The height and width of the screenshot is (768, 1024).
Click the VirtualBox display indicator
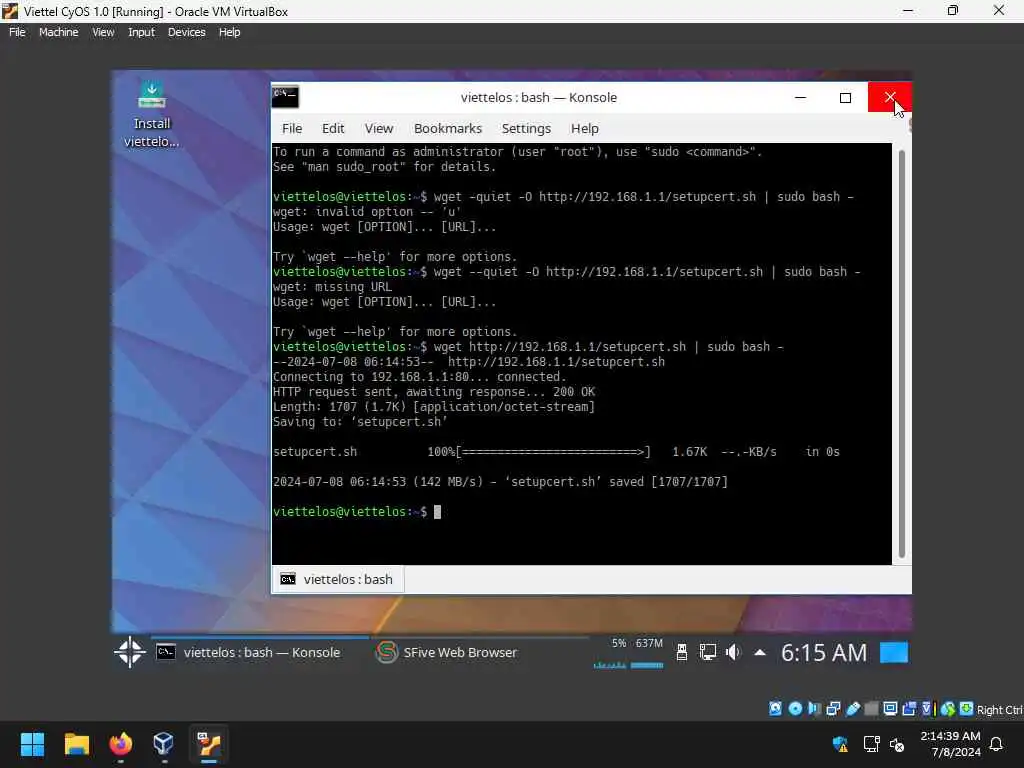click(x=890, y=709)
